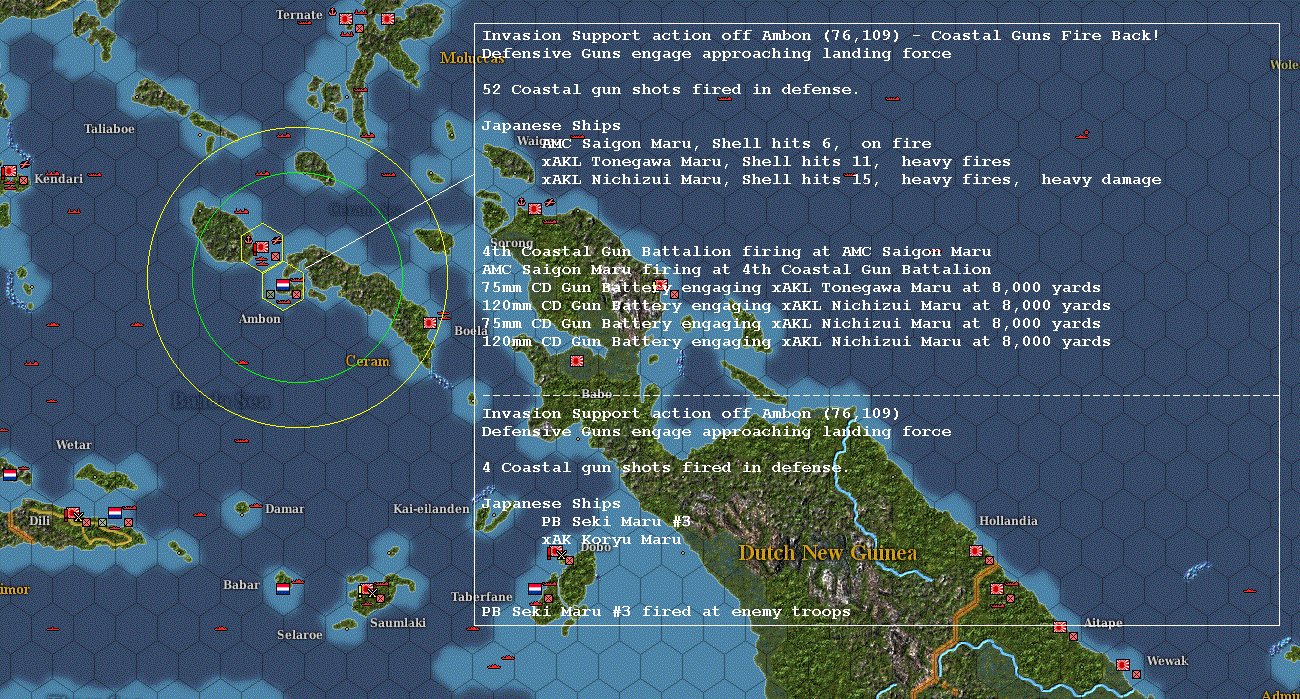The width and height of the screenshot is (1300, 699).
Task: Click the Ceram island label
Action: pos(367,360)
